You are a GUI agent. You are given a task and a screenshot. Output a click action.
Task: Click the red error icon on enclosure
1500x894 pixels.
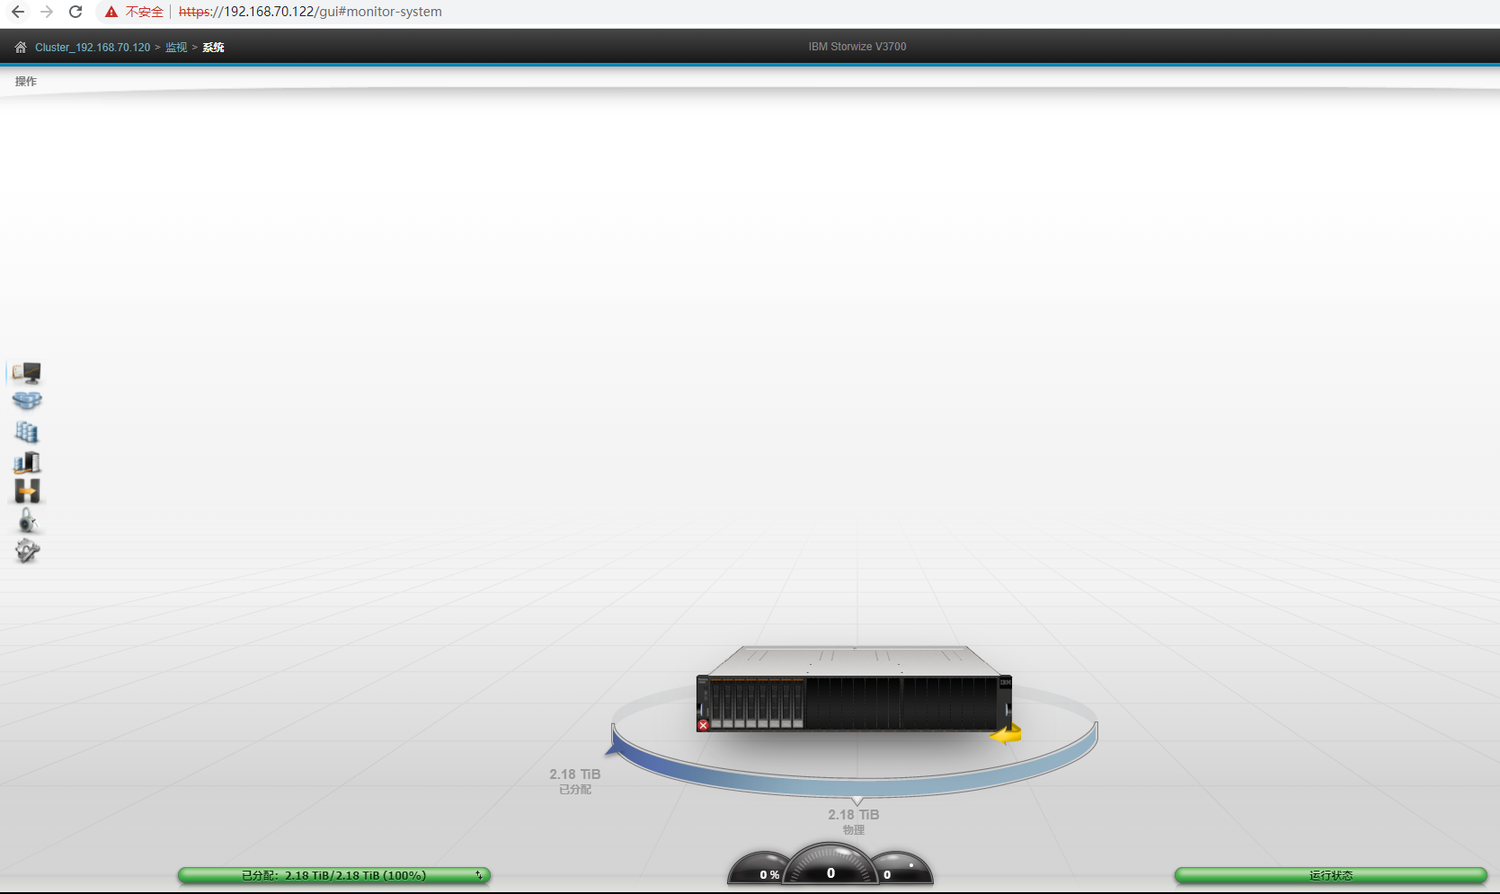[x=703, y=725]
